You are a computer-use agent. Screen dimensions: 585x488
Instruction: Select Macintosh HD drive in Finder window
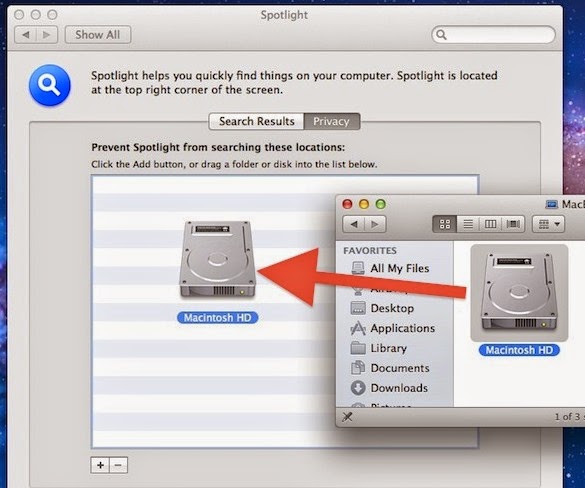pos(519,293)
